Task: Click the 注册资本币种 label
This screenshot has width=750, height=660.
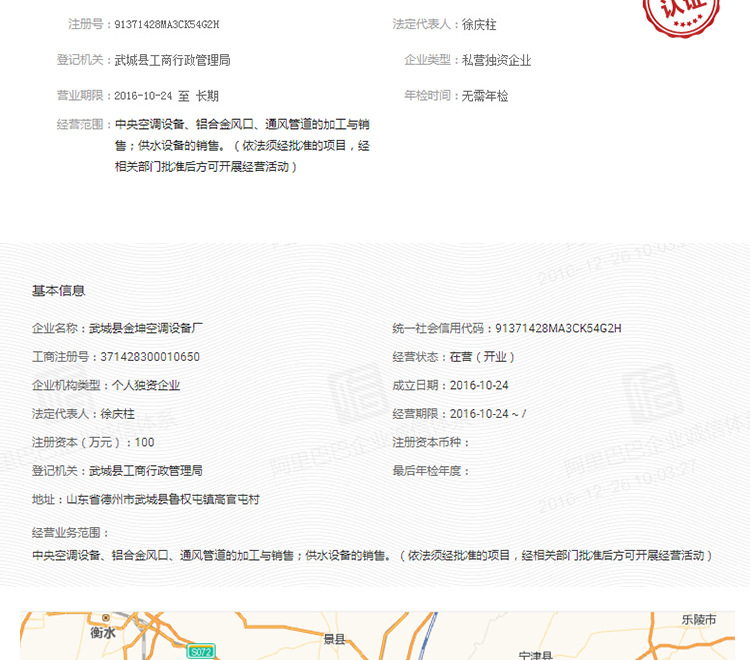Action: coord(430,442)
